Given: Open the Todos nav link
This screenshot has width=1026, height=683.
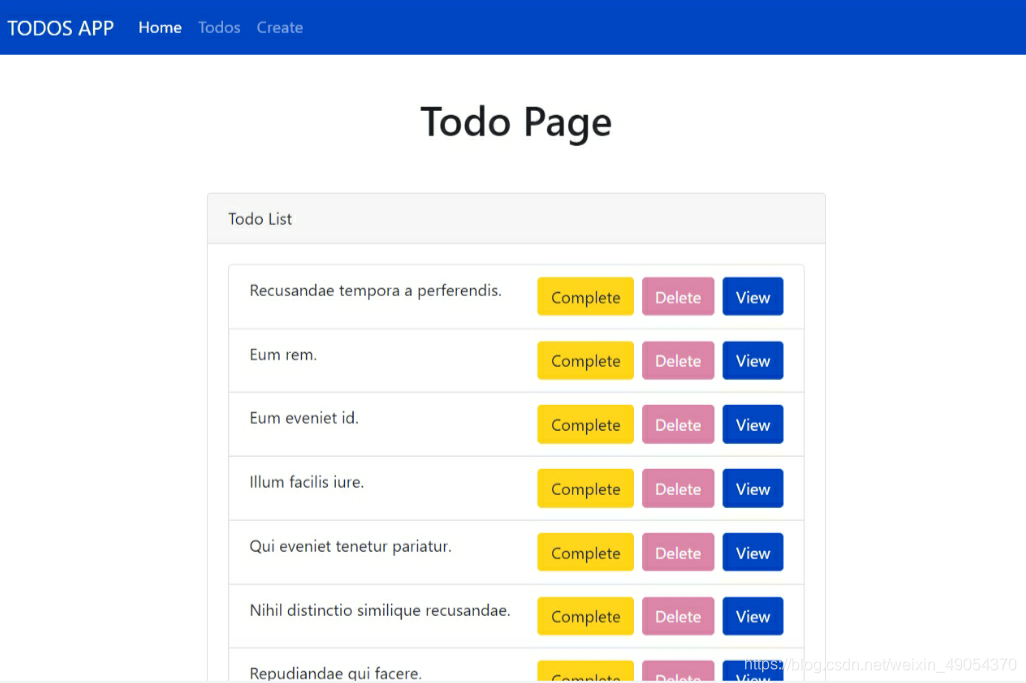Looking at the screenshot, I should (219, 27).
